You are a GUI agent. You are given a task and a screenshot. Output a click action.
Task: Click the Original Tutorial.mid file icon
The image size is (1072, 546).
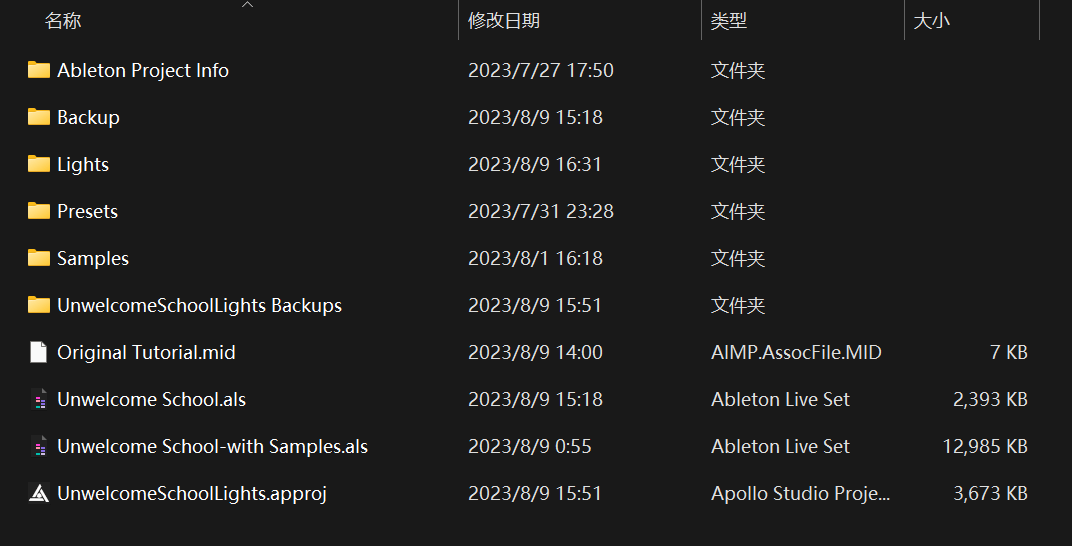click(39, 352)
